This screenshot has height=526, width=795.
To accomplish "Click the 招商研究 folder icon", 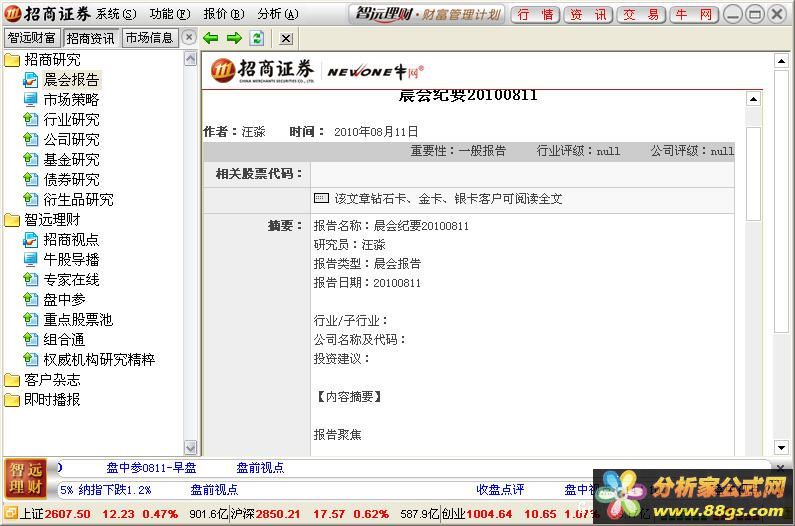I will 12,60.
